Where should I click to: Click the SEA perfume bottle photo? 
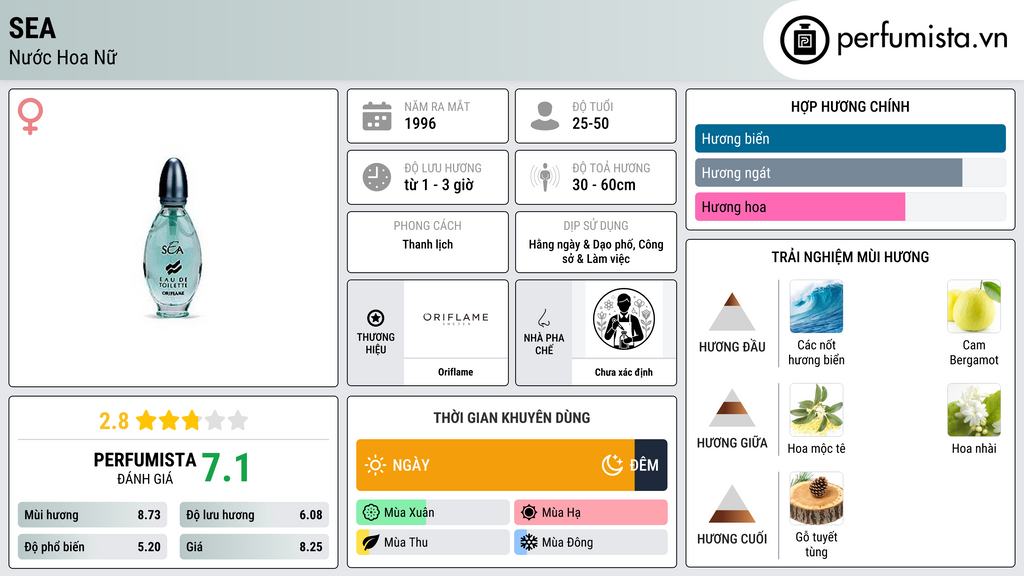coord(172,238)
